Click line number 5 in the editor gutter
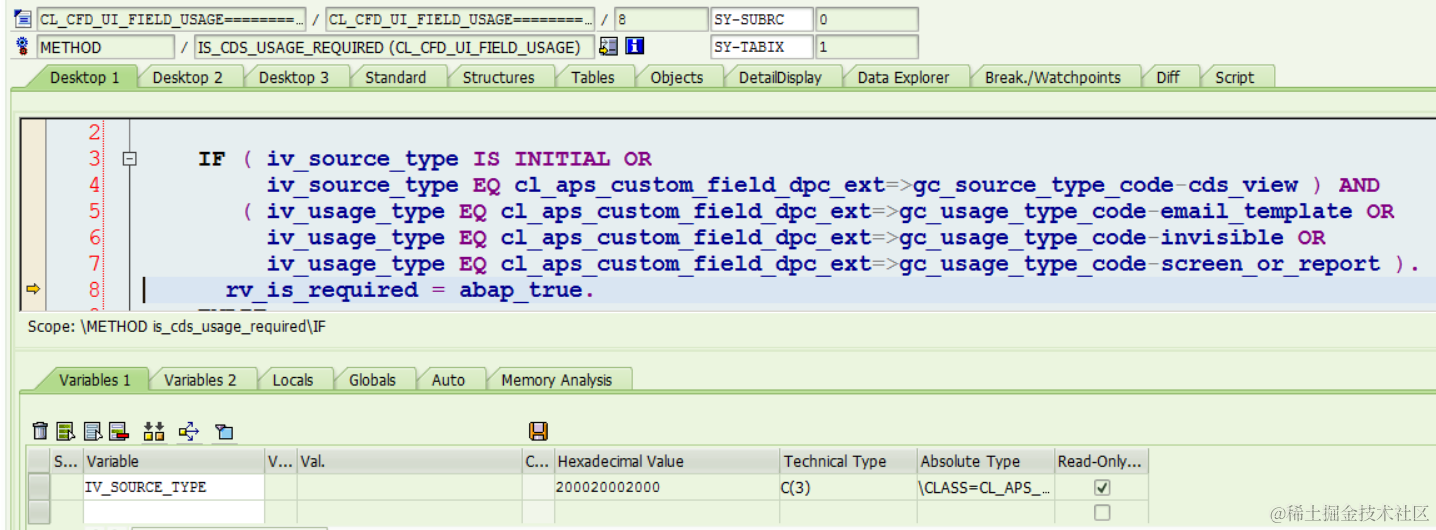1436x530 pixels. point(95,211)
